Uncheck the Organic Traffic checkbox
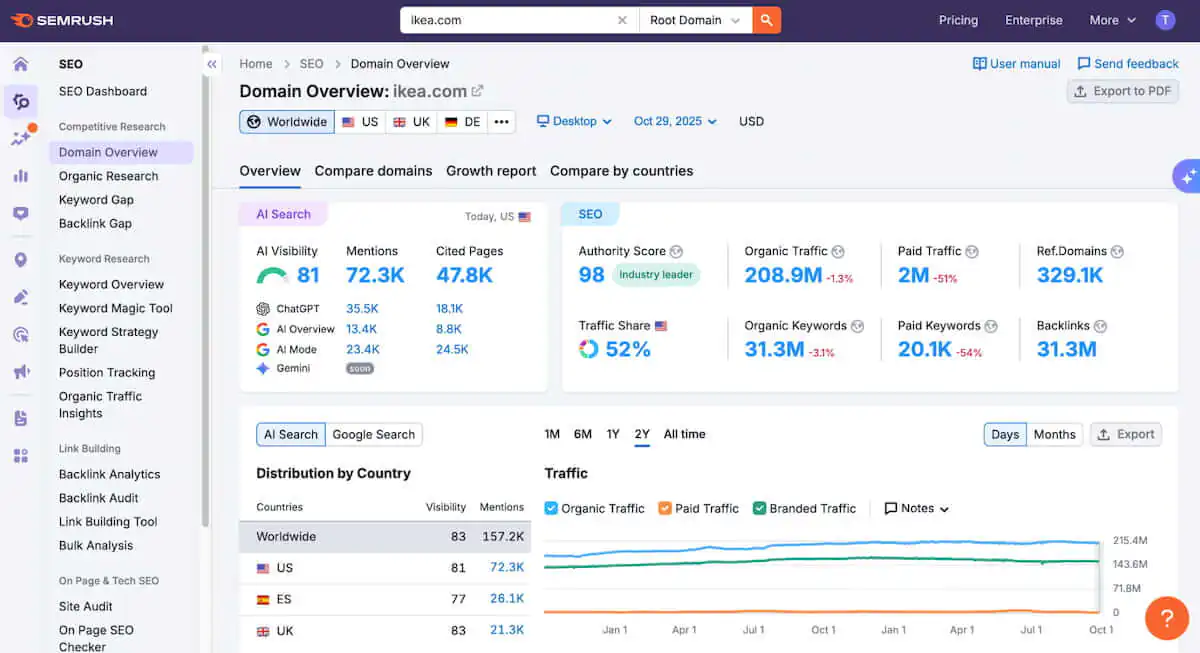The height and width of the screenshot is (653, 1200). coord(550,508)
